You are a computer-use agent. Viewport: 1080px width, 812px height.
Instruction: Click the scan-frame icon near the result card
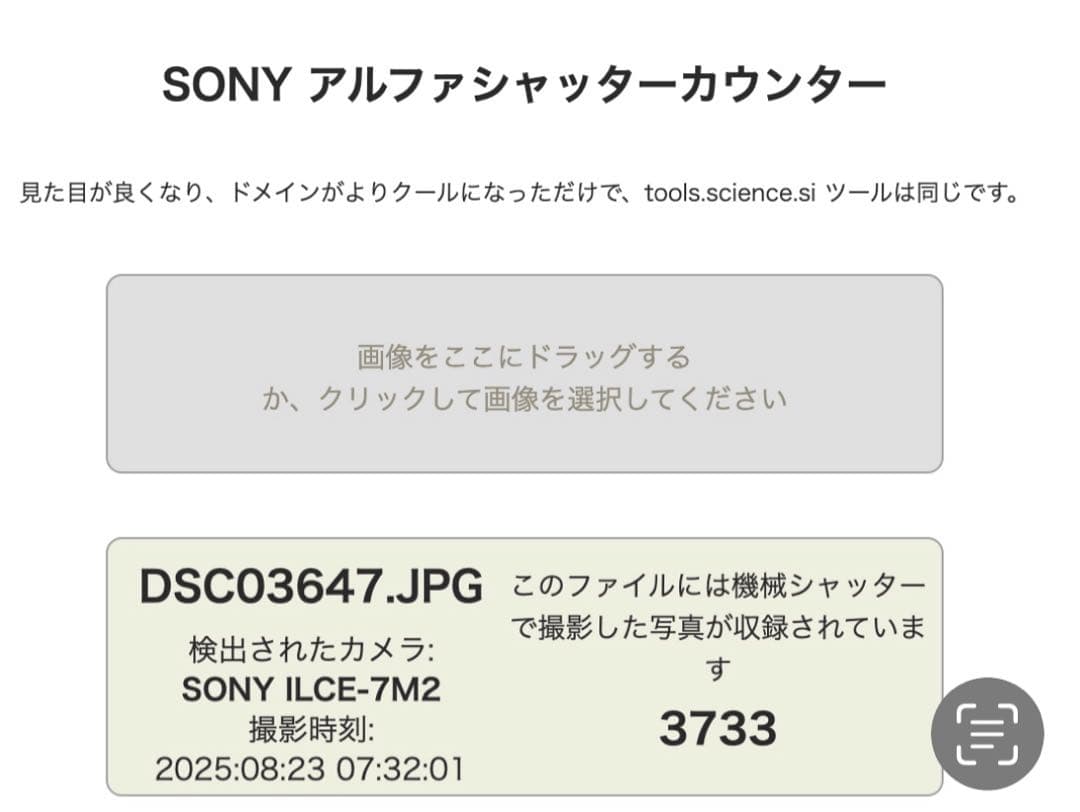pos(988,734)
